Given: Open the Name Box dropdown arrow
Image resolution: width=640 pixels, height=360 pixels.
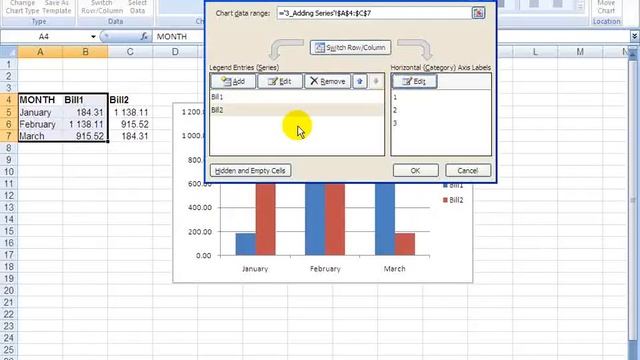Looking at the screenshot, I should coord(93,37).
